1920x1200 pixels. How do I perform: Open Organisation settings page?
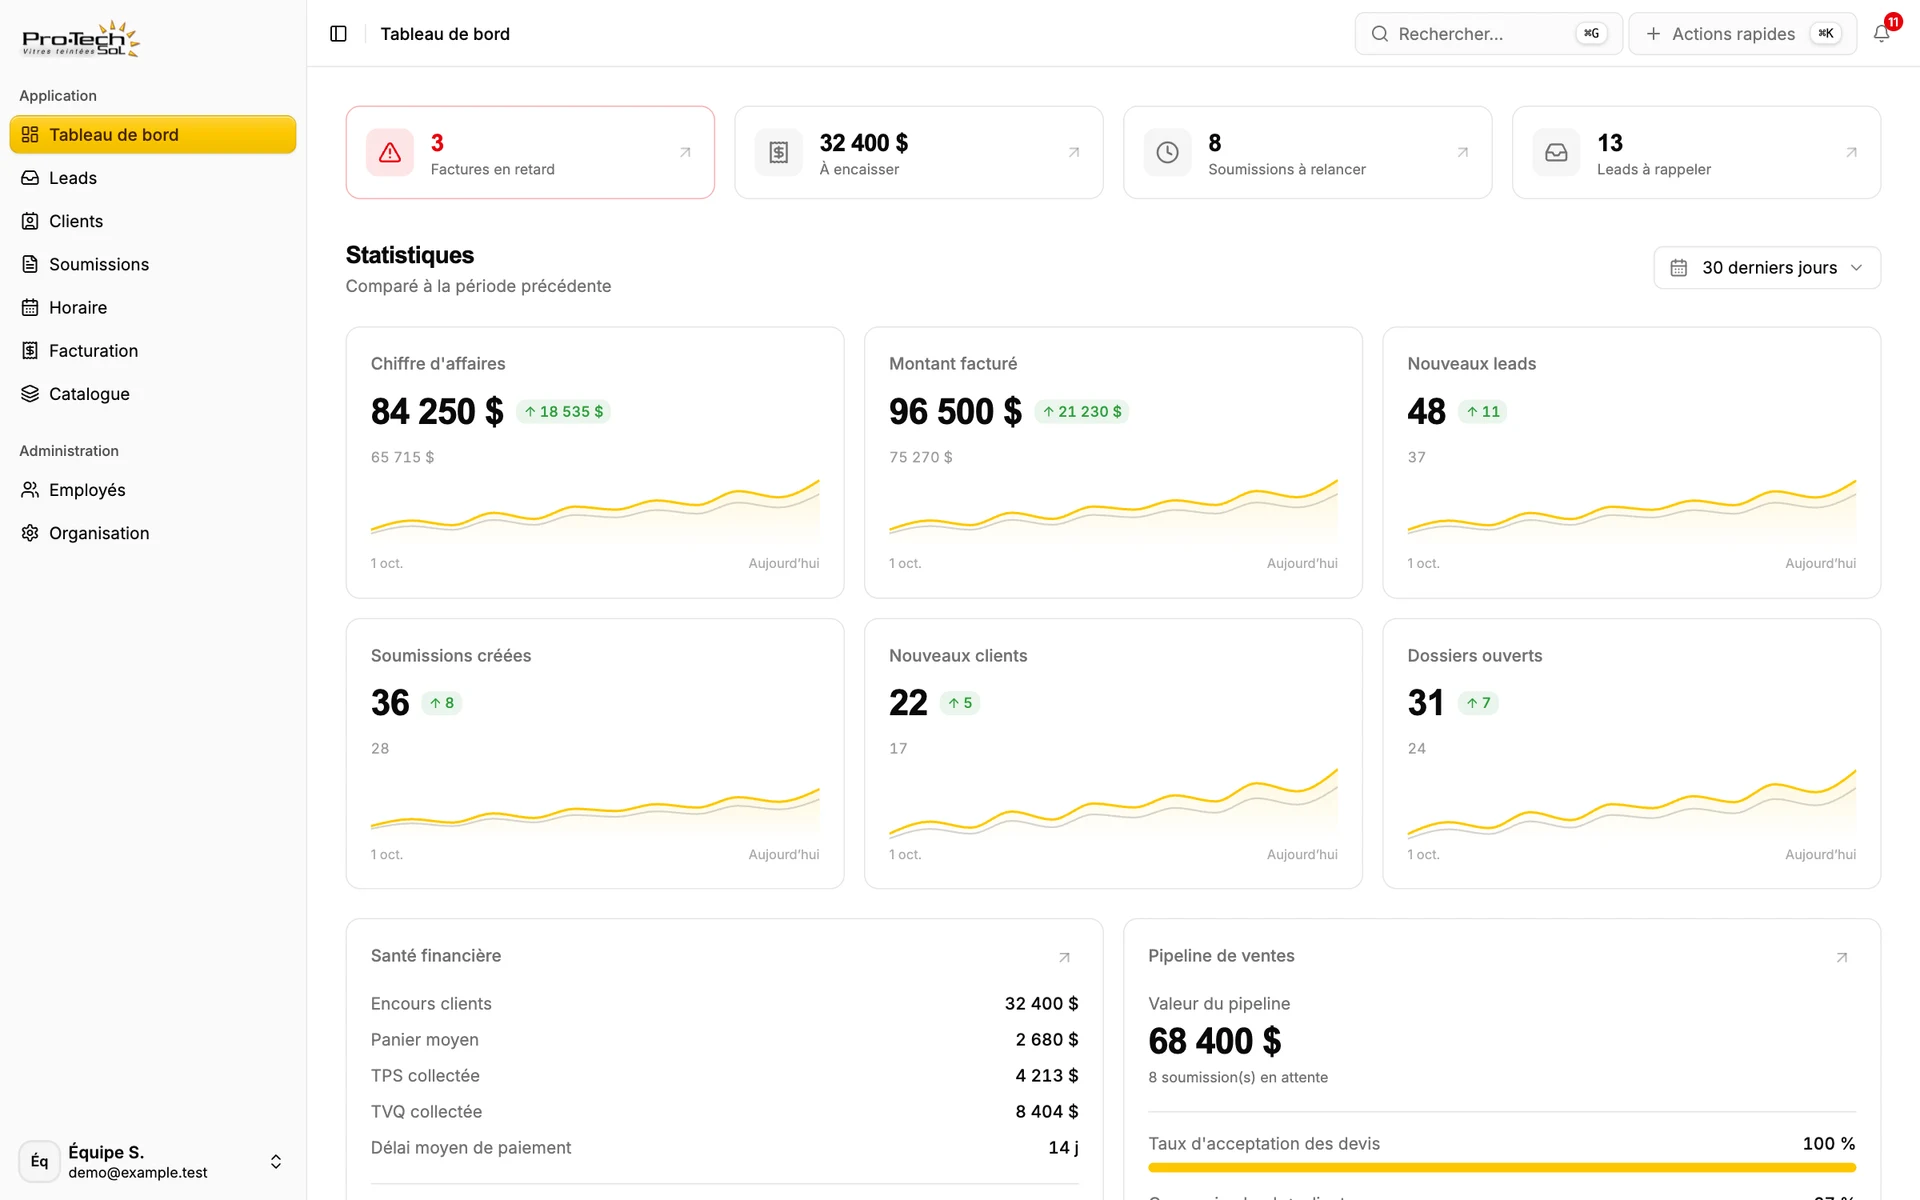point(153,533)
